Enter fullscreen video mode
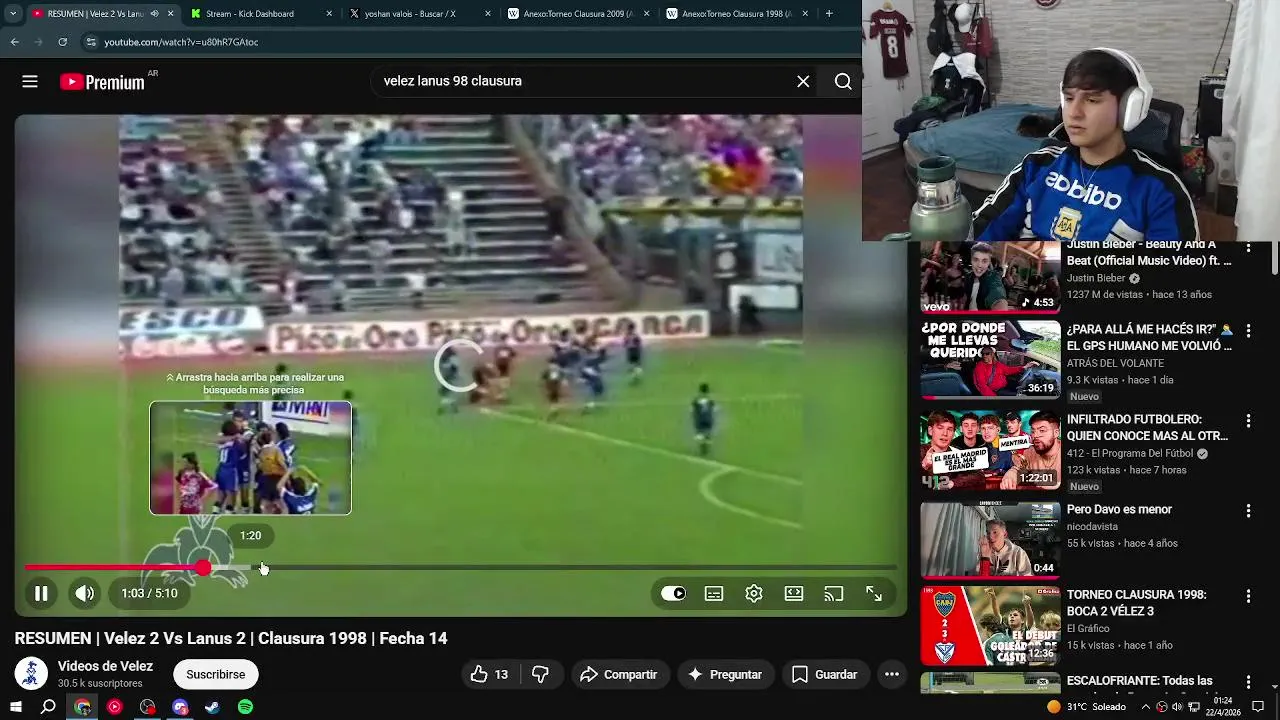 874,593
